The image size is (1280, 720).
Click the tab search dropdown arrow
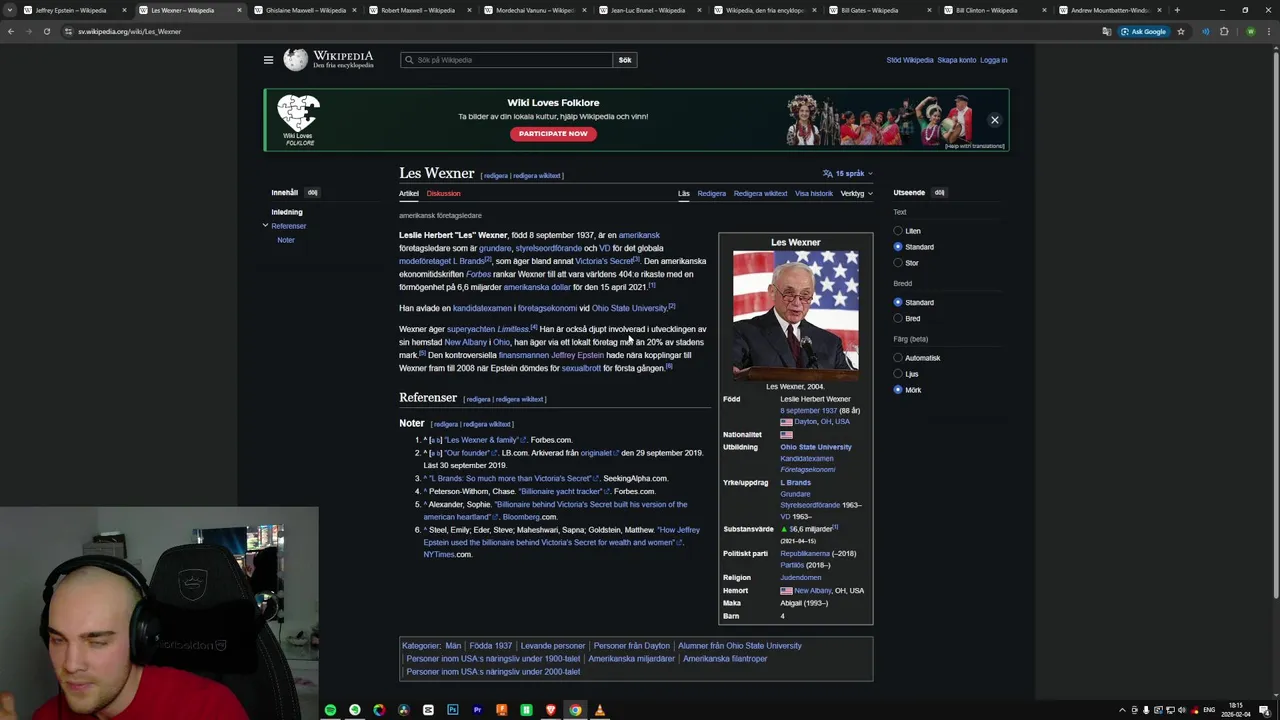10,10
